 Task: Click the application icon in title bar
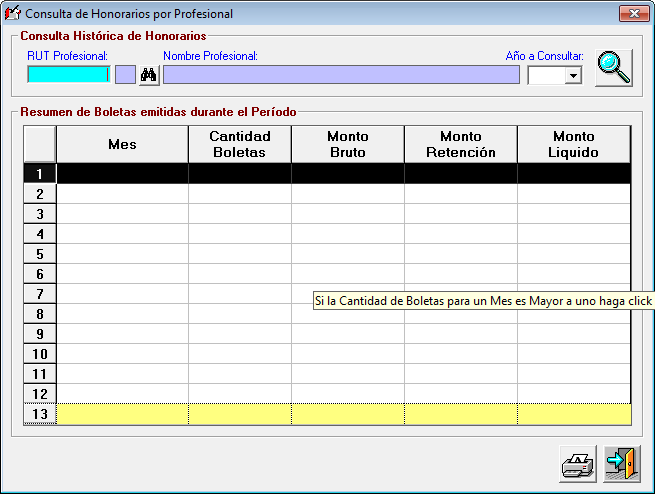[x=13, y=13]
